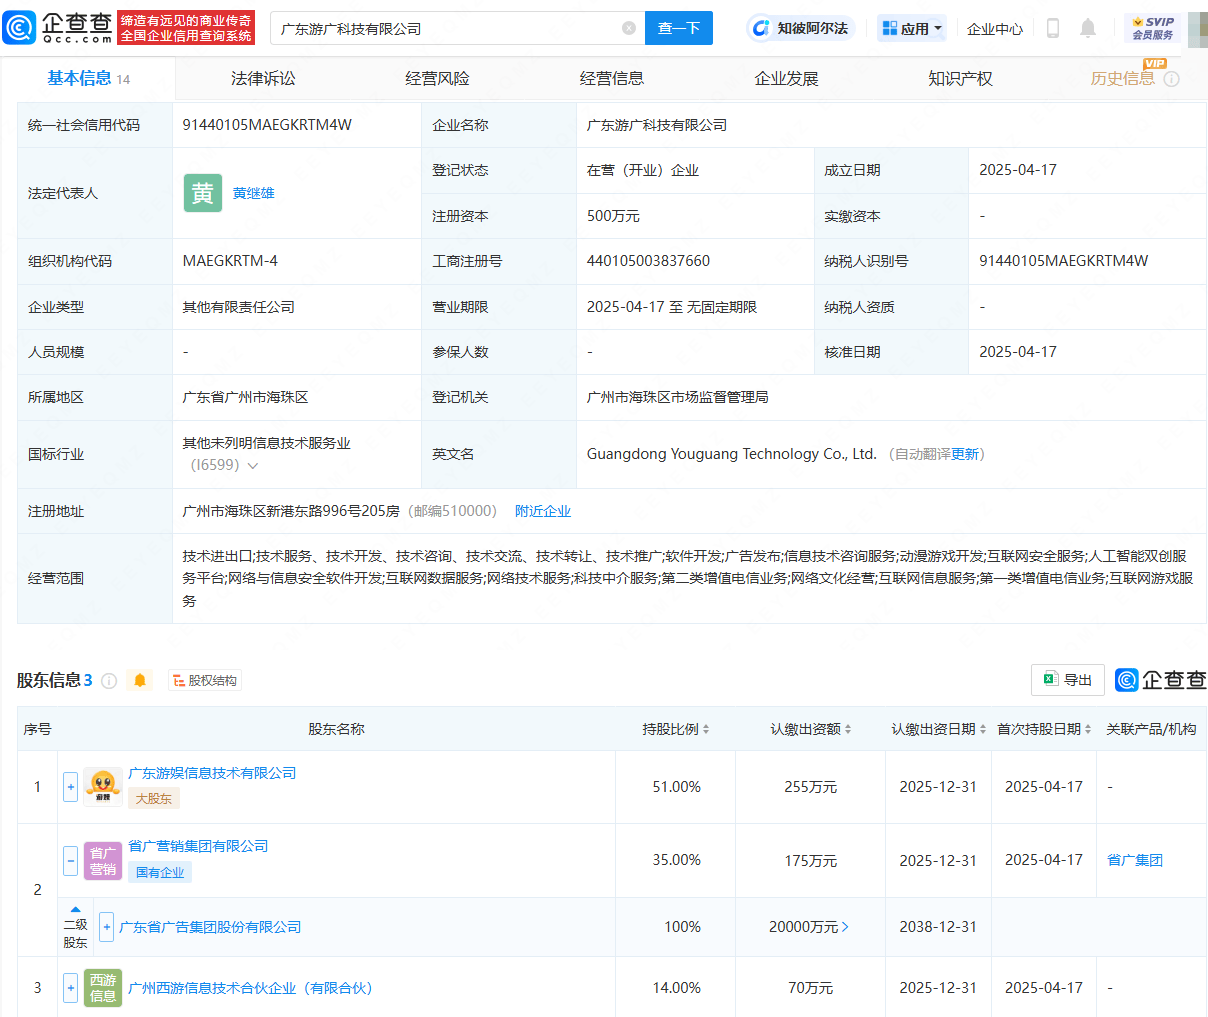Viewport: 1208px width, 1017px height.
Task: Switch to the 知识产权 tab
Action: click(x=960, y=79)
